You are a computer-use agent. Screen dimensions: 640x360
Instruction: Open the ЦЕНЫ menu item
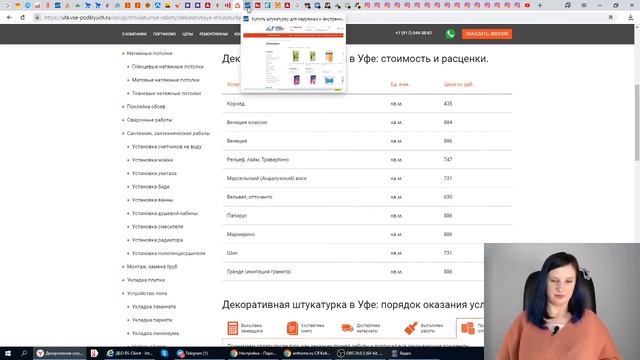pyautogui.click(x=187, y=34)
